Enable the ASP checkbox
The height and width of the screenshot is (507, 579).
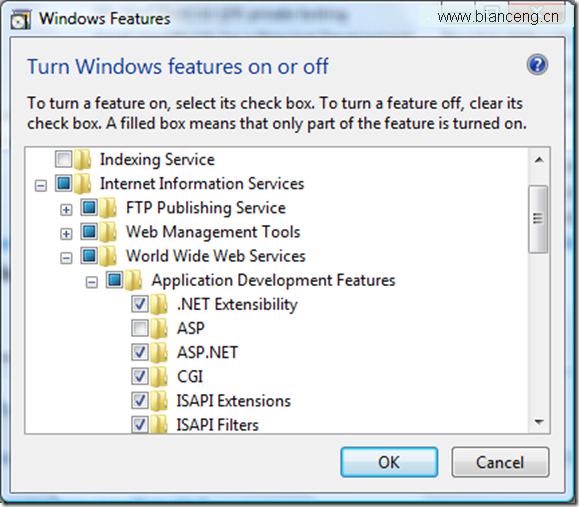click(x=140, y=328)
